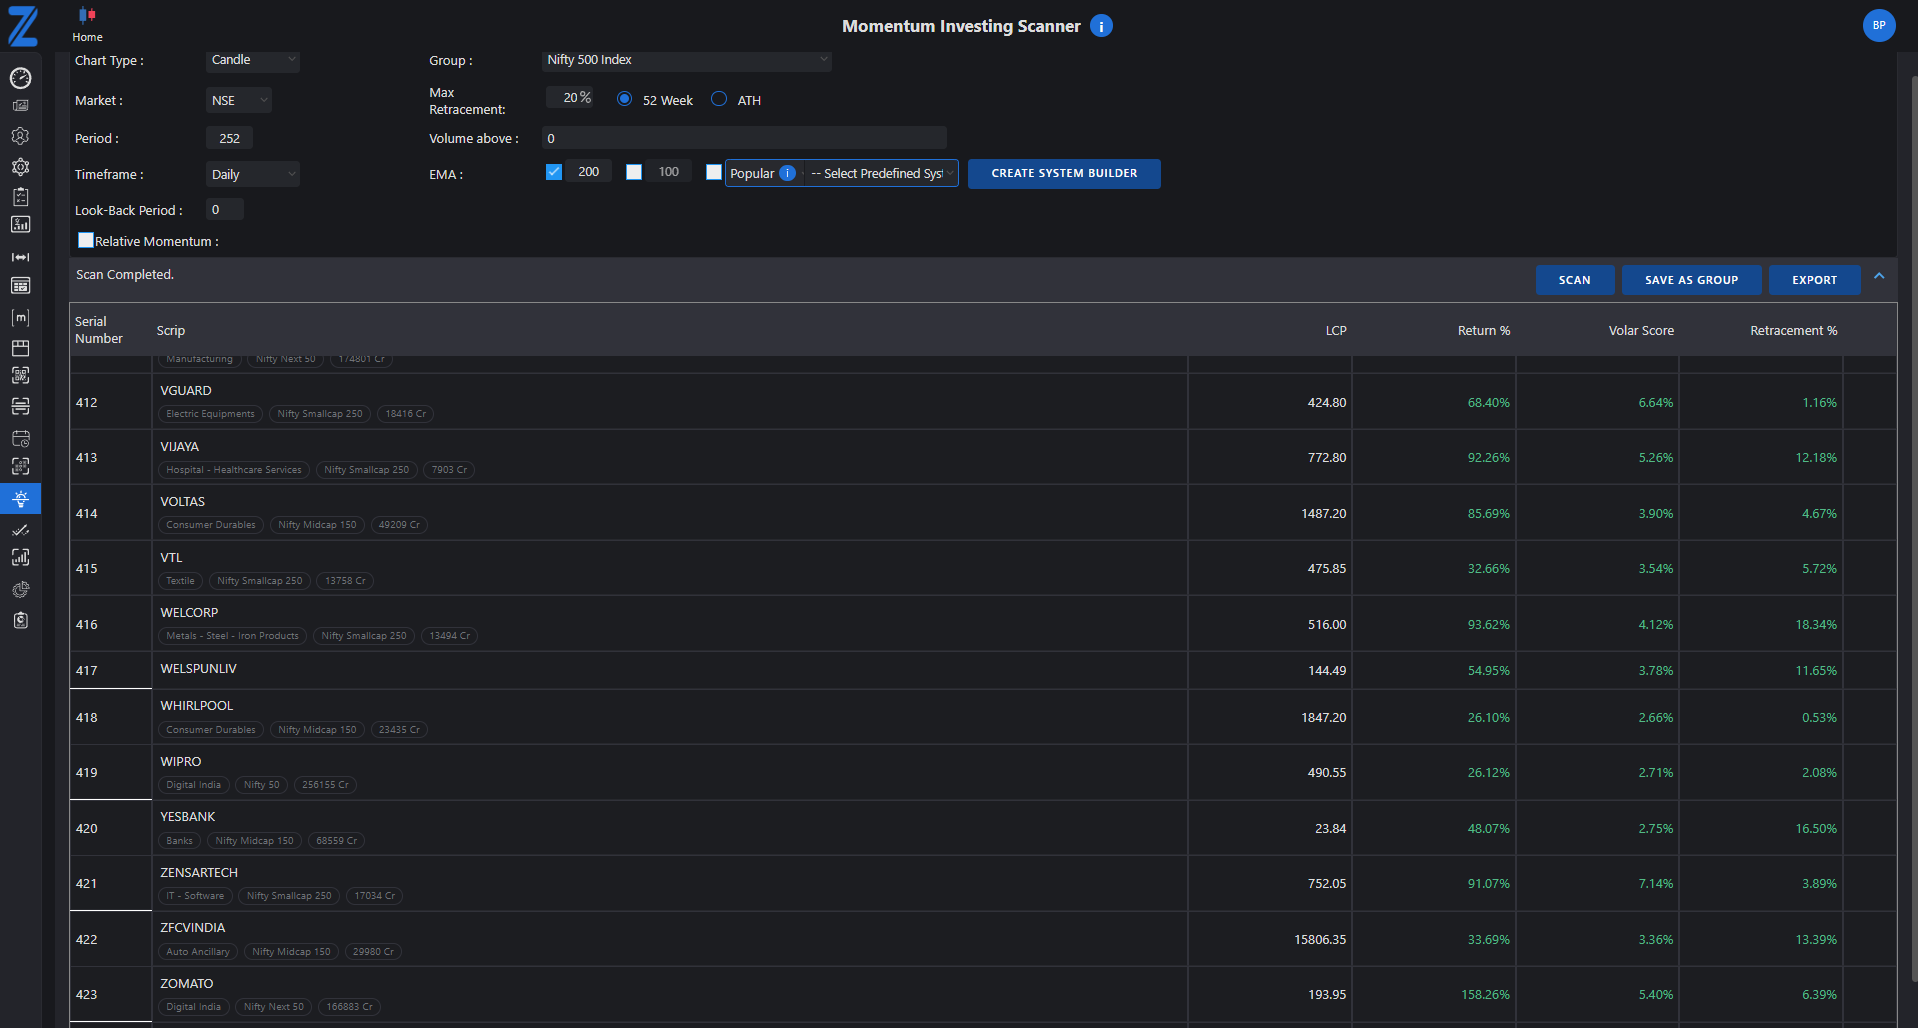Open the framed bar chart sidebar icon
The width and height of the screenshot is (1918, 1028).
click(20, 558)
